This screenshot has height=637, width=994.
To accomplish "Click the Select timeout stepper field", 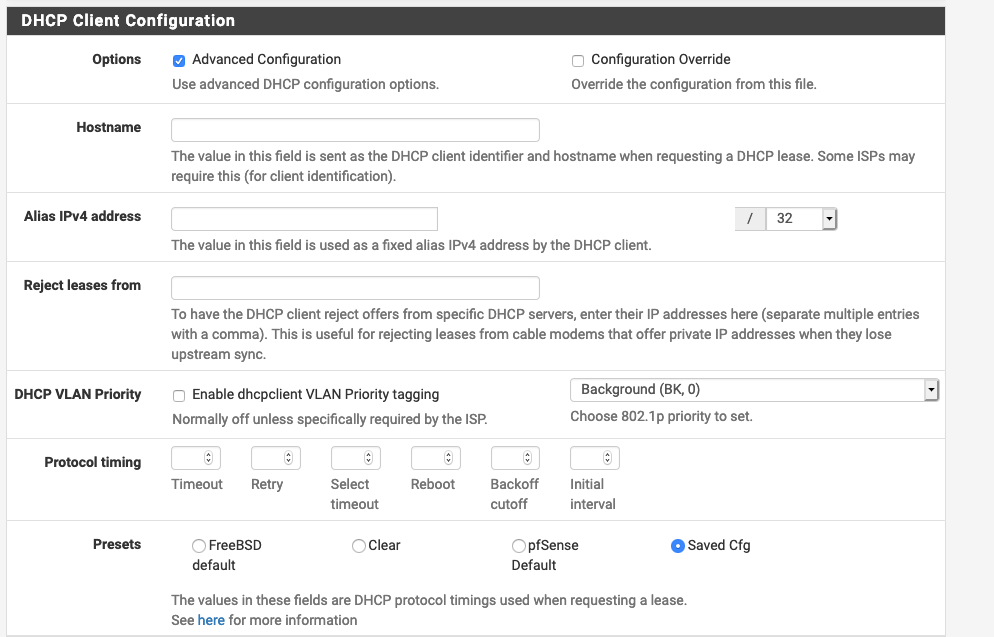I will [356, 458].
